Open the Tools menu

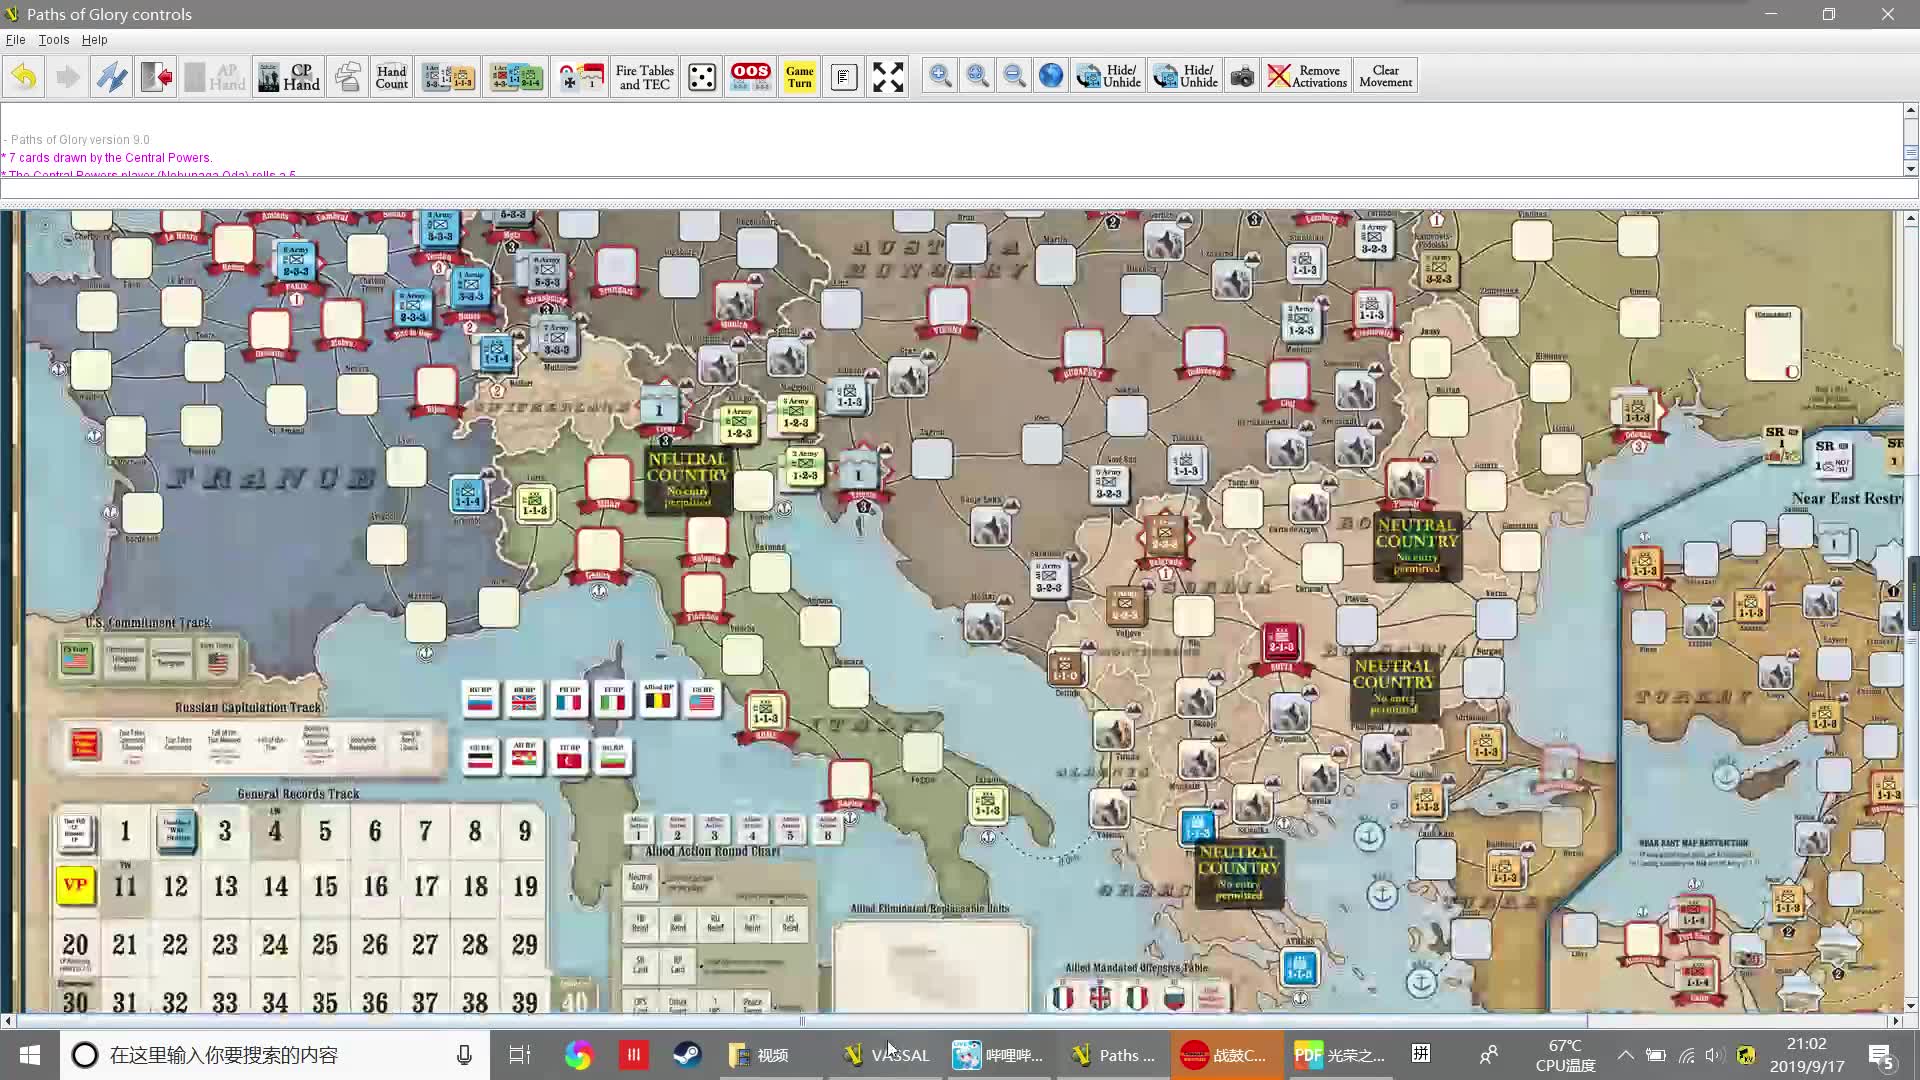click(54, 40)
